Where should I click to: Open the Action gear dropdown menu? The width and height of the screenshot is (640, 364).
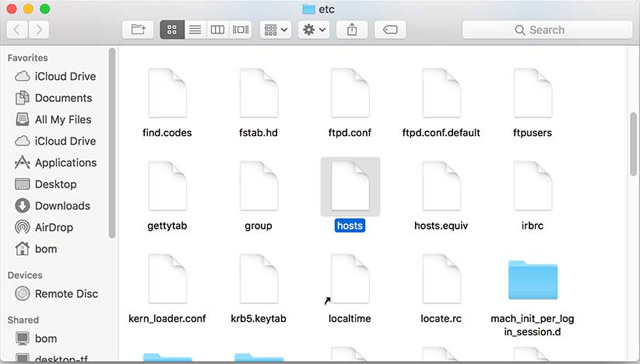[313, 30]
